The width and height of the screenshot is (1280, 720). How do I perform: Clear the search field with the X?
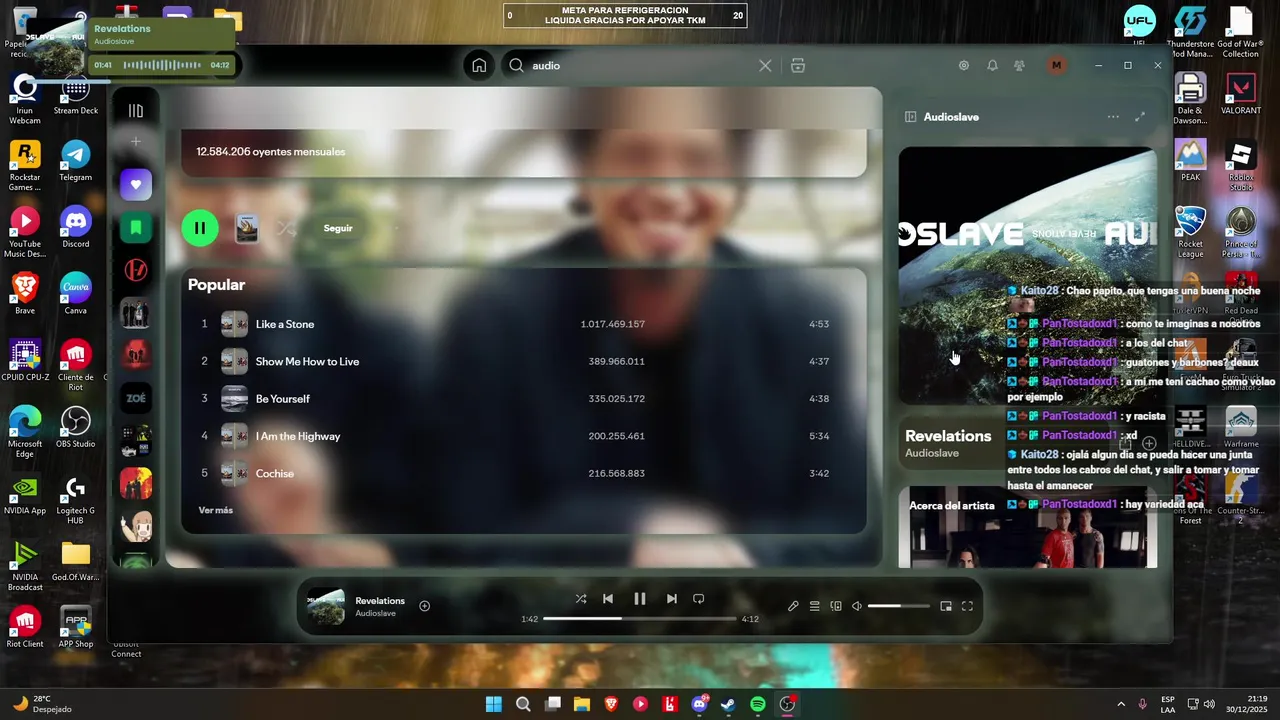(x=765, y=66)
